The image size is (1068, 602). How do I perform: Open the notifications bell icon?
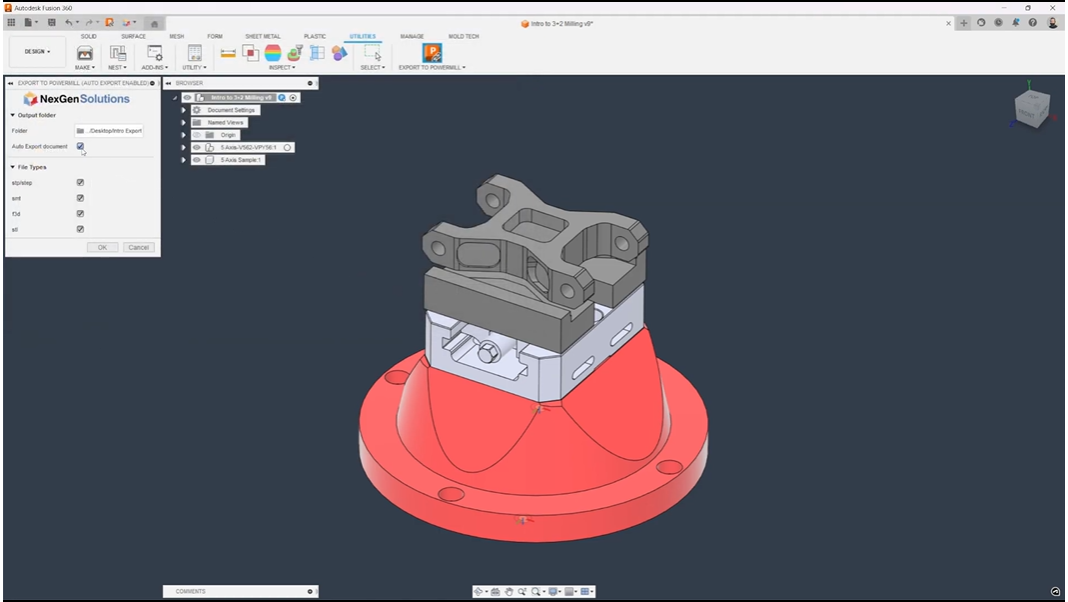click(1016, 22)
